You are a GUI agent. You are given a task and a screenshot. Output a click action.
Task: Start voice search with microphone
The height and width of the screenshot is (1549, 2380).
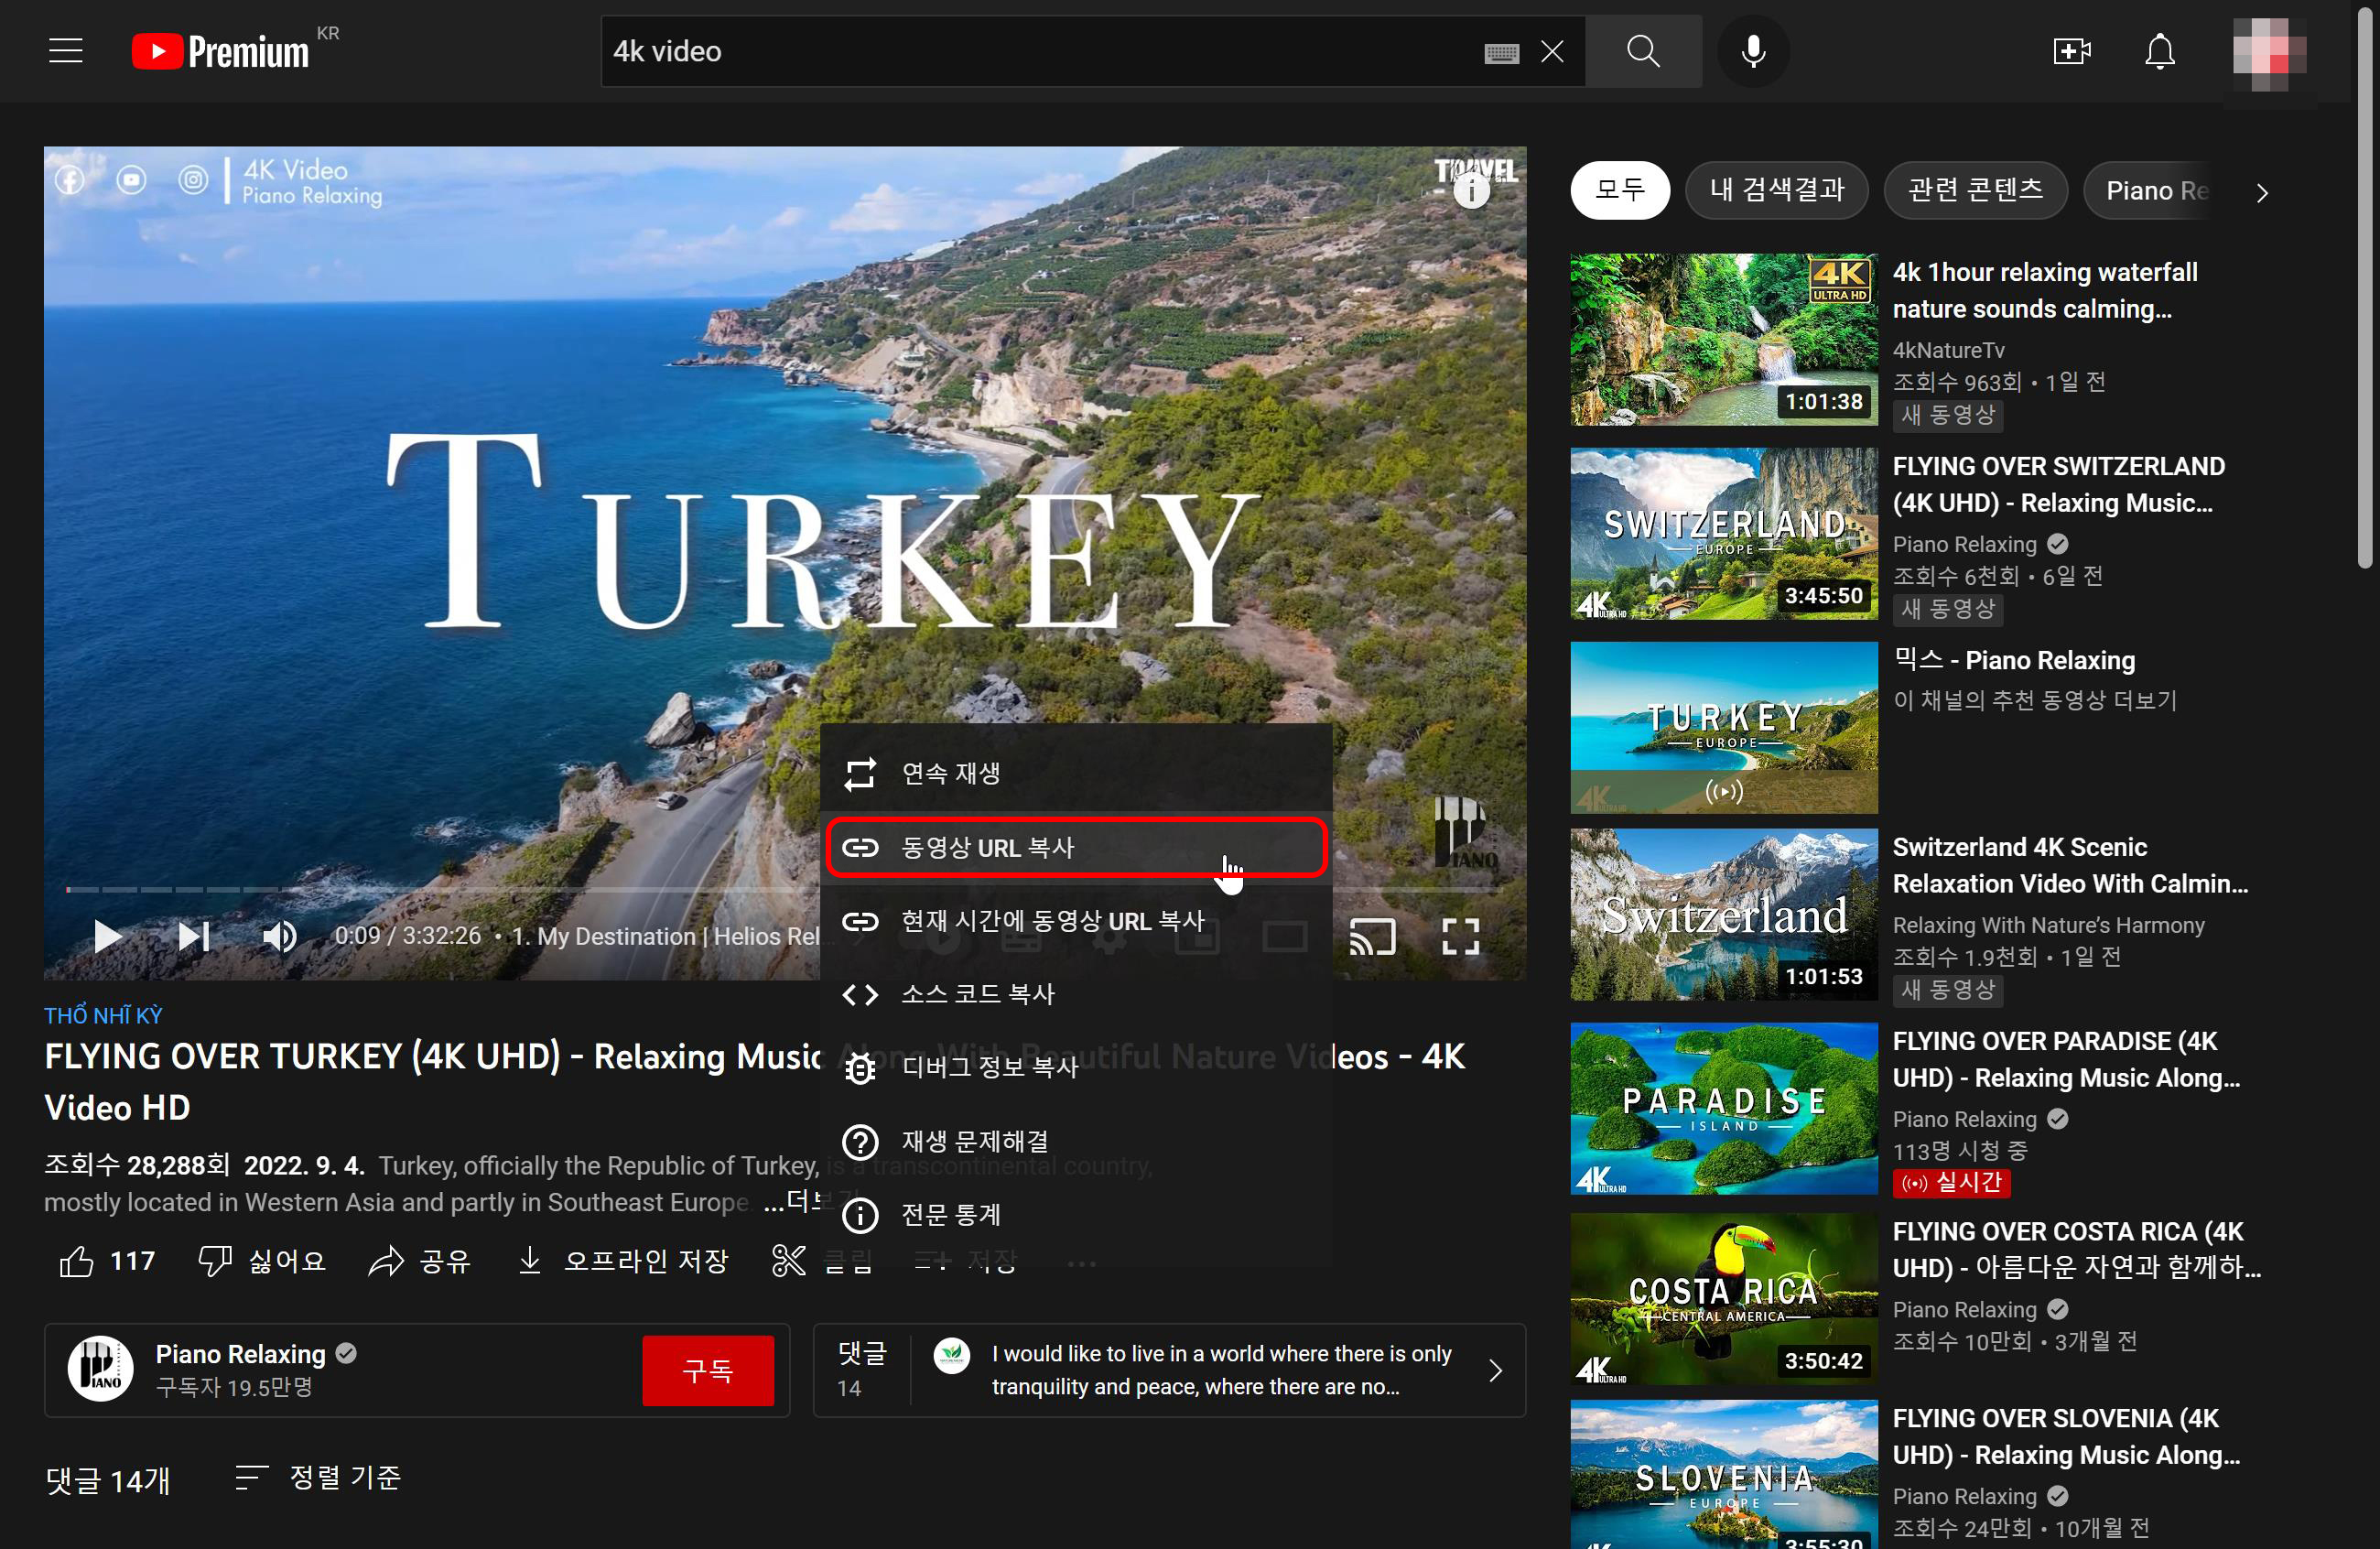[1752, 51]
